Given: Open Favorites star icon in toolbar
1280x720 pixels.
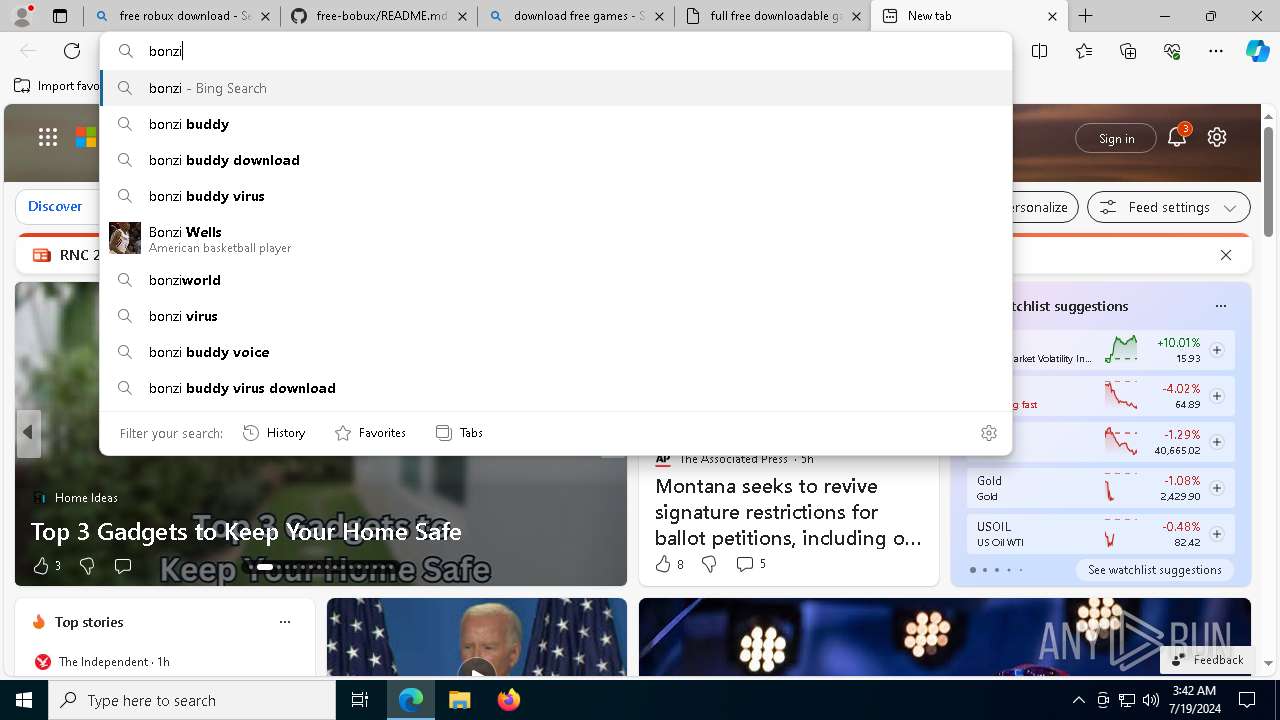Looking at the screenshot, I should click(x=1084, y=51).
